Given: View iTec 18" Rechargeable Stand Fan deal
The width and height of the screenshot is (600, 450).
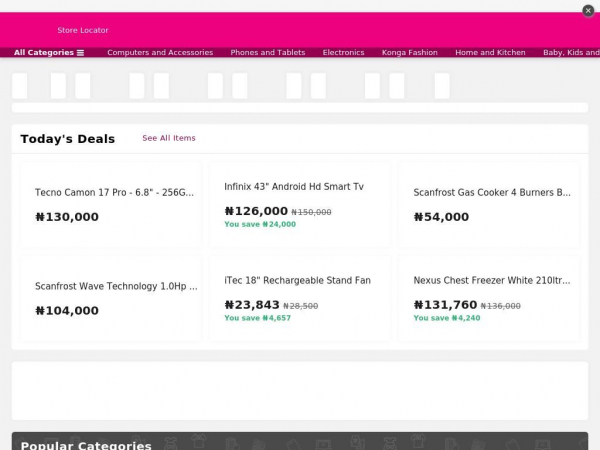Looking at the screenshot, I should point(297,280).
